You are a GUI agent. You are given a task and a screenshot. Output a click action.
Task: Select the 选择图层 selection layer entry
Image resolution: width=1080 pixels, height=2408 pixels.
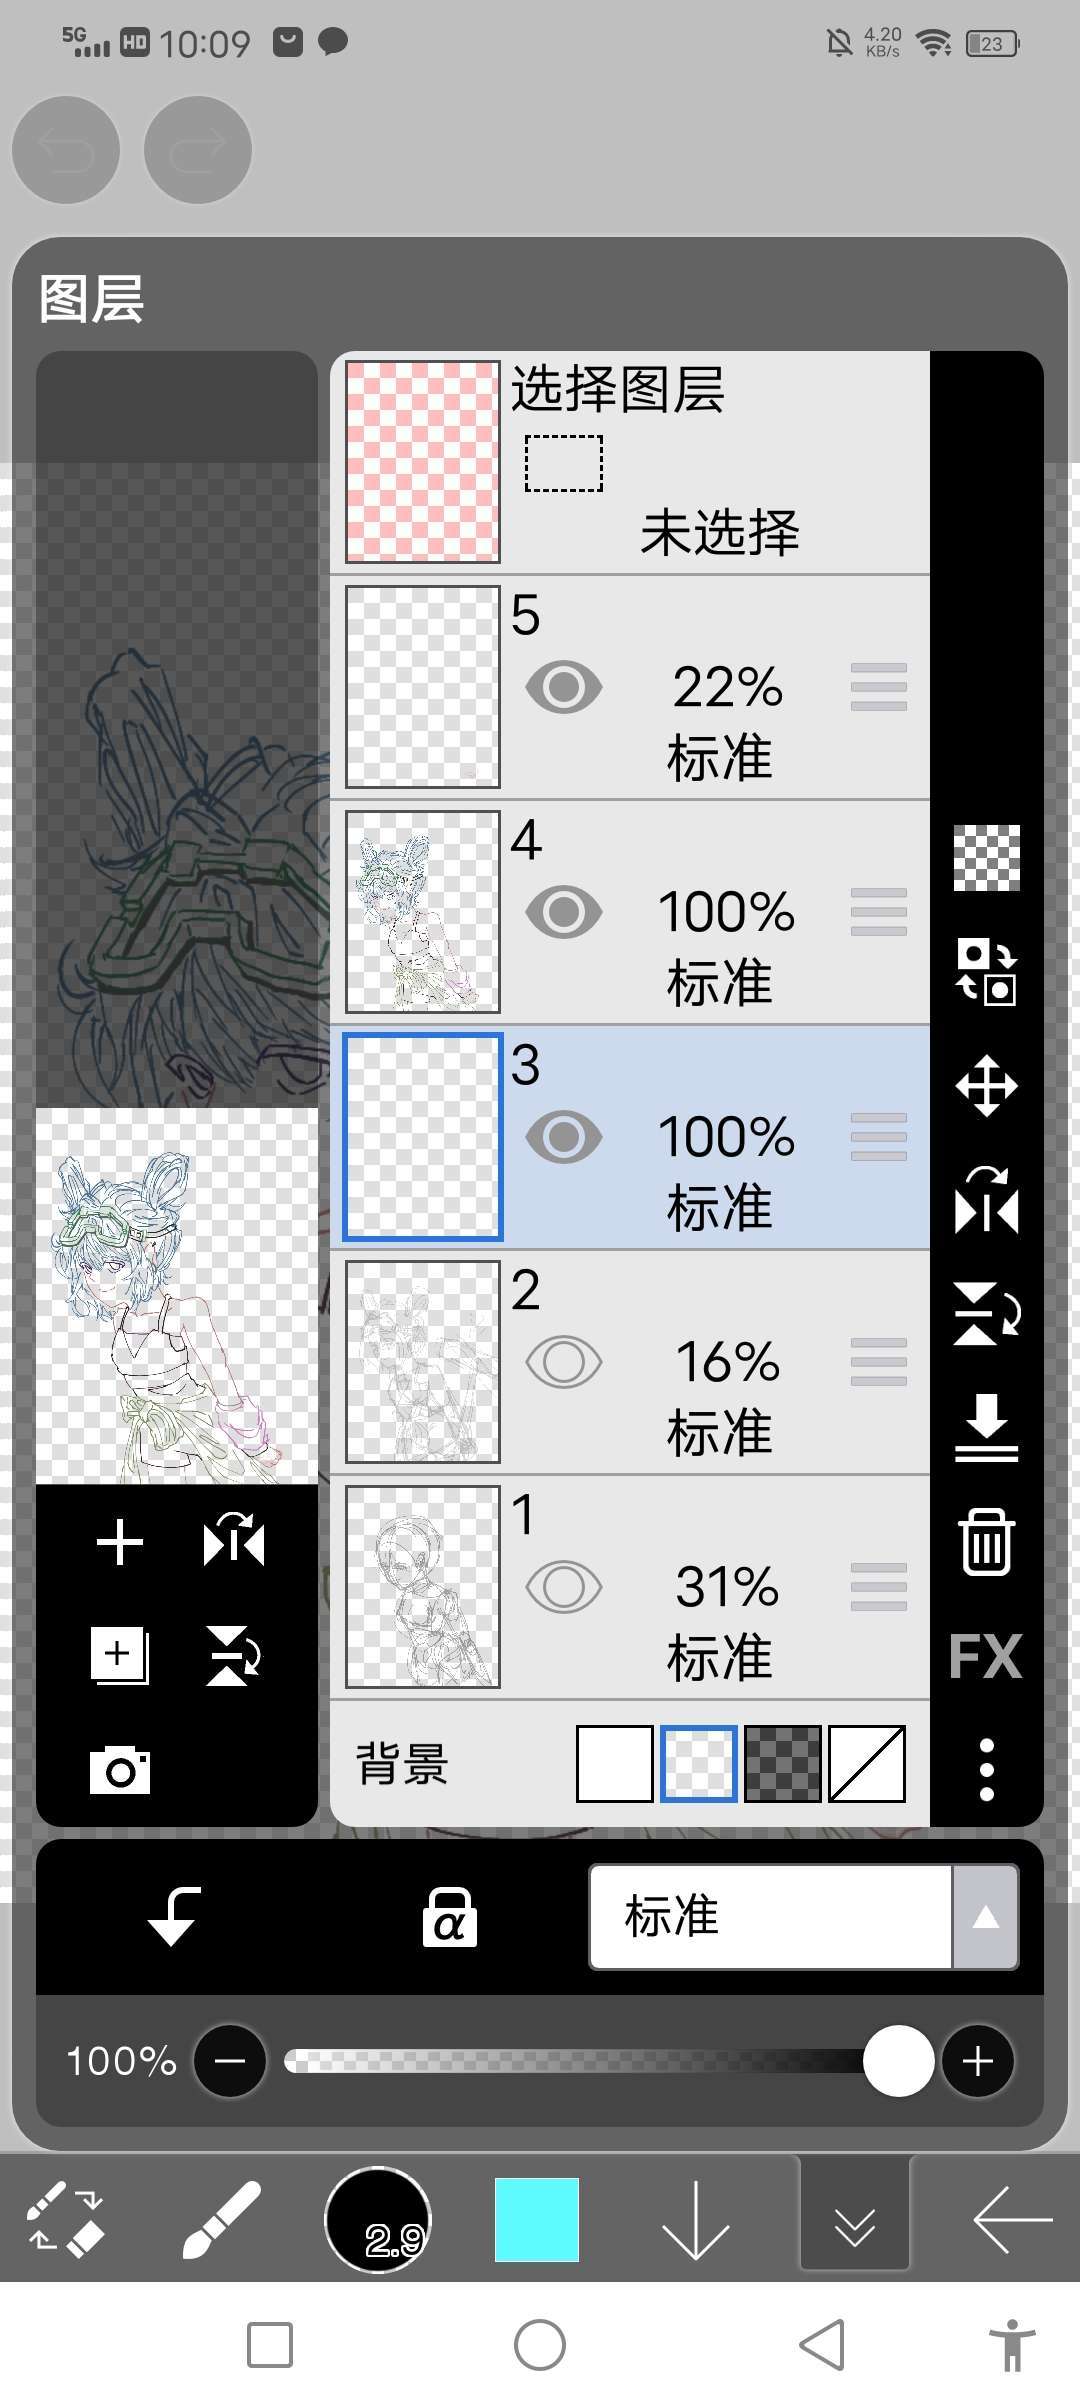(x=630, y=462)
